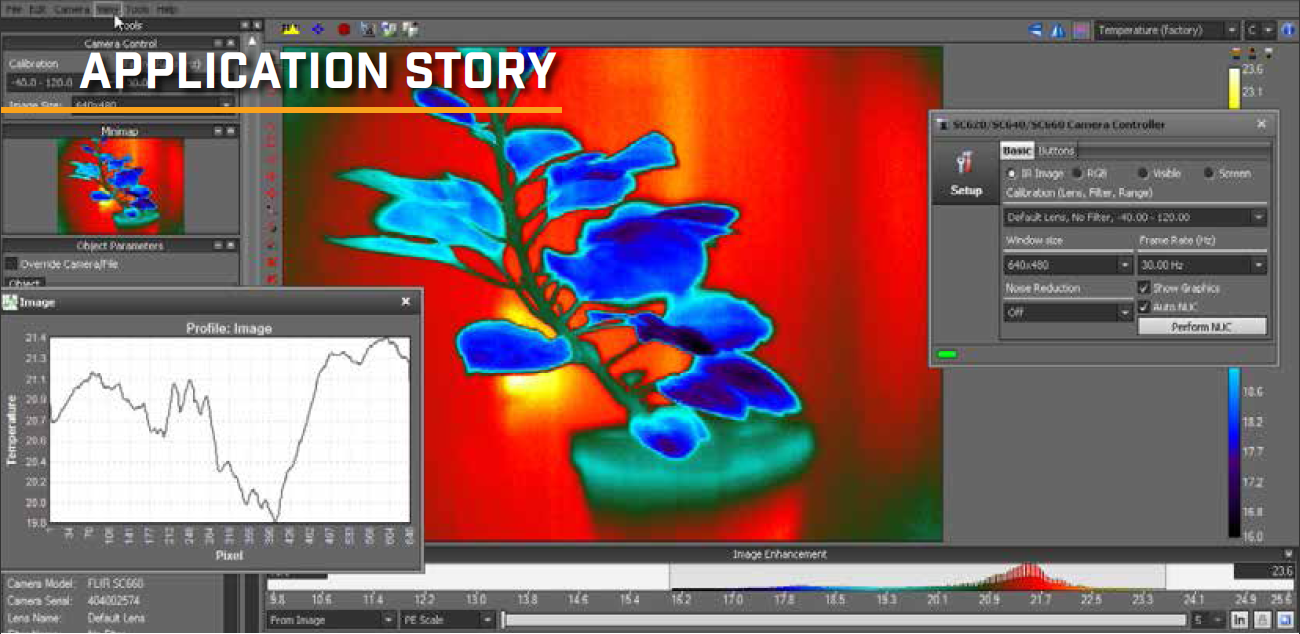
Task: Enable Override Camera/File checkbox
Action: [x=11, y=264]
